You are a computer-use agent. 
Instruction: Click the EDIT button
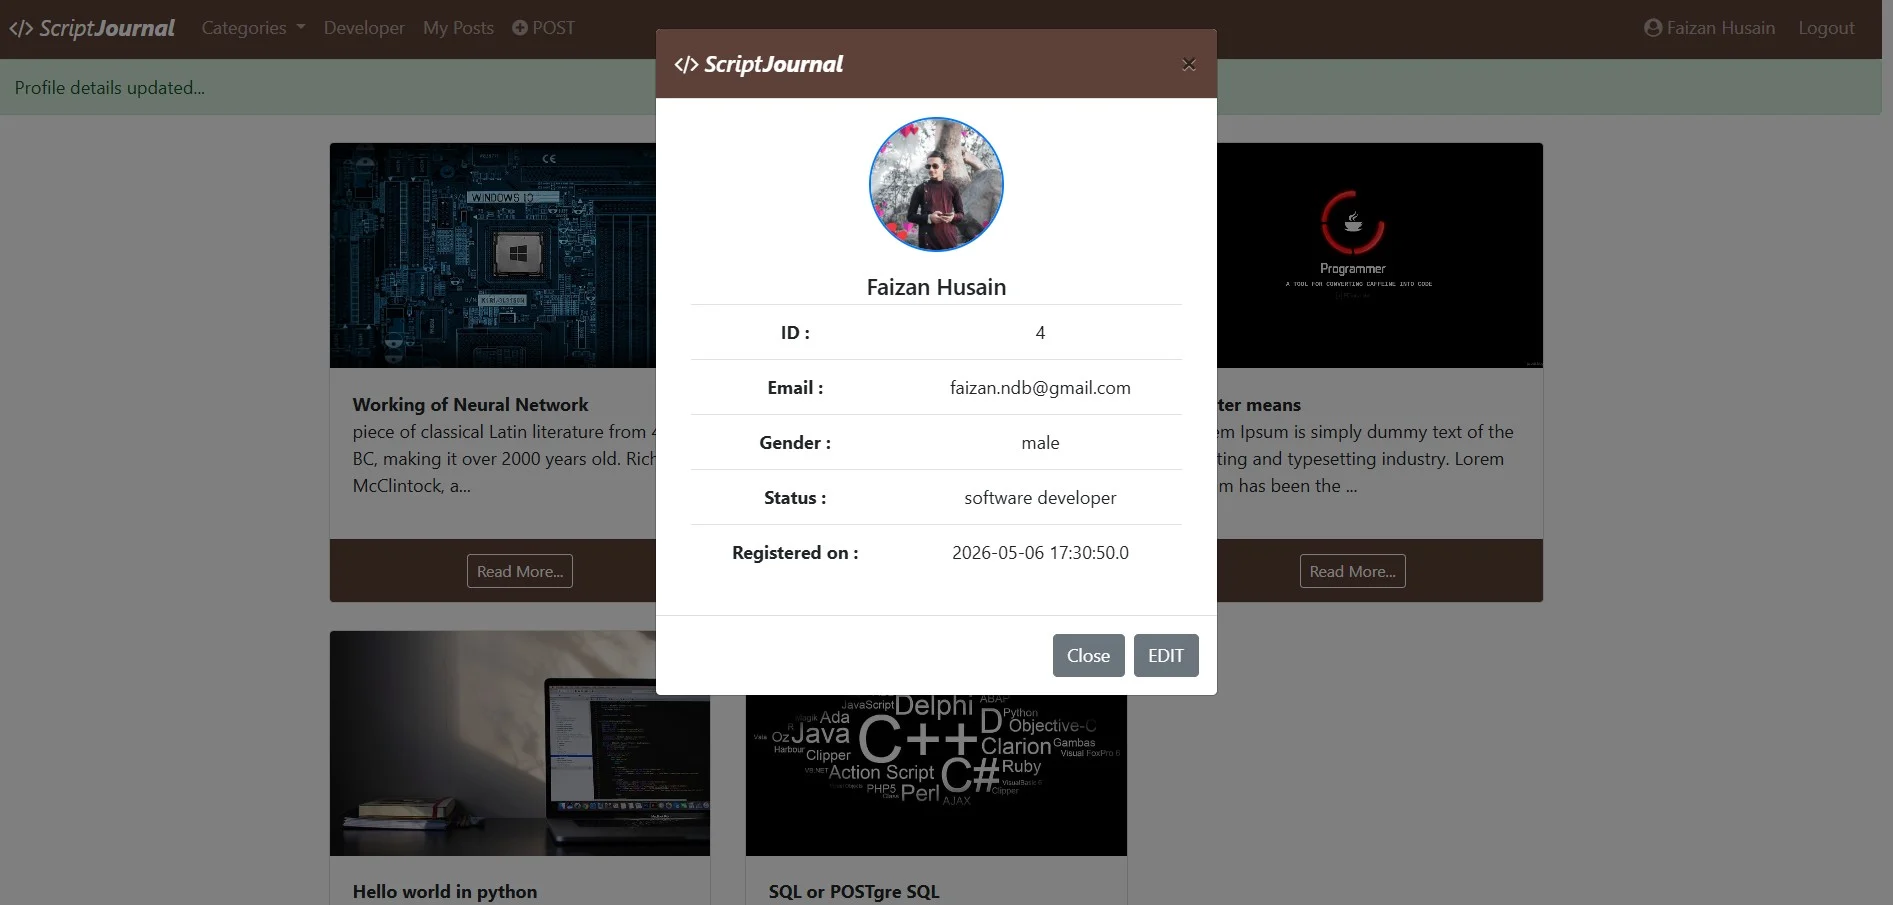pos(1166,655)
